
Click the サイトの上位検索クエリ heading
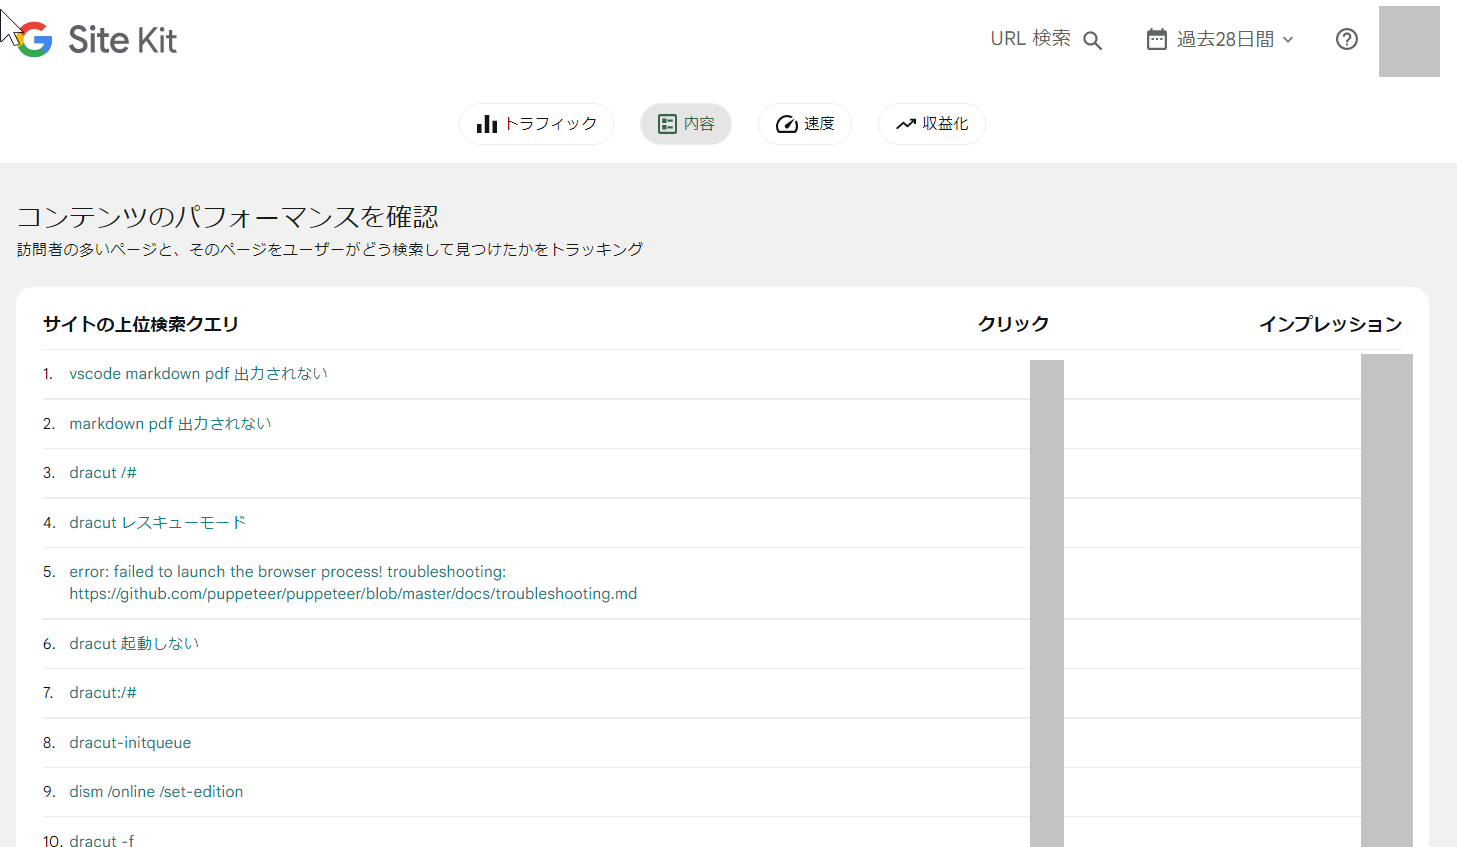point(141,324)
